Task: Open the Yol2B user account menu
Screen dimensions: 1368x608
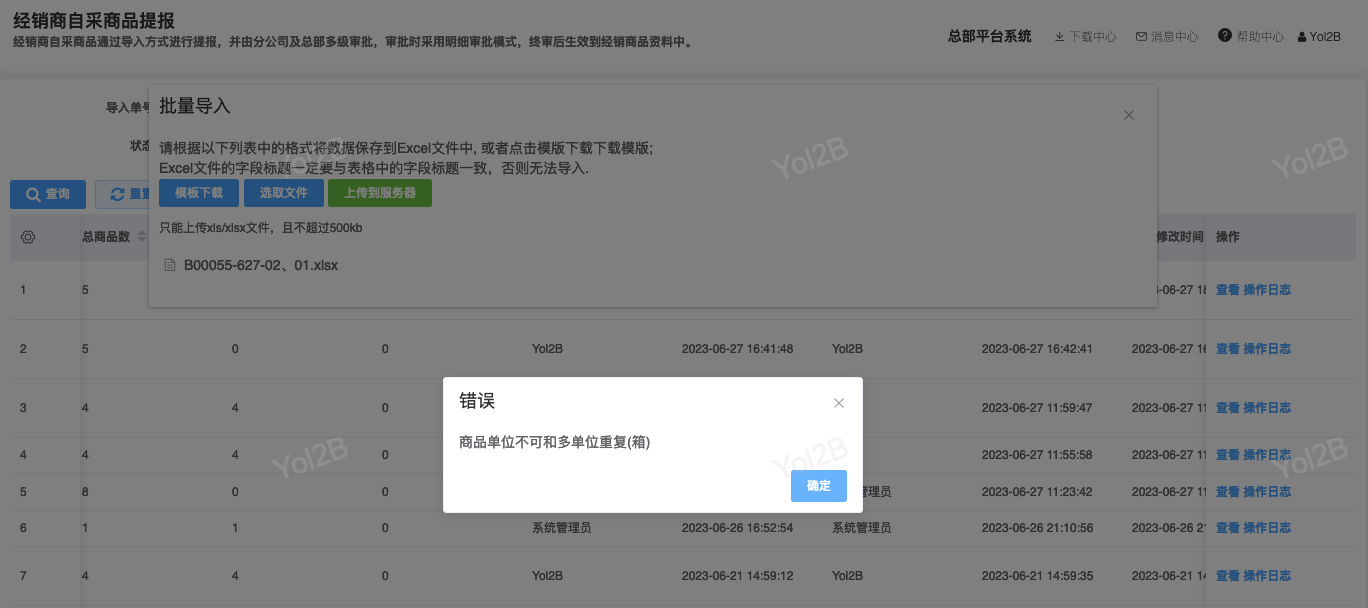Action: [1318, 37]
